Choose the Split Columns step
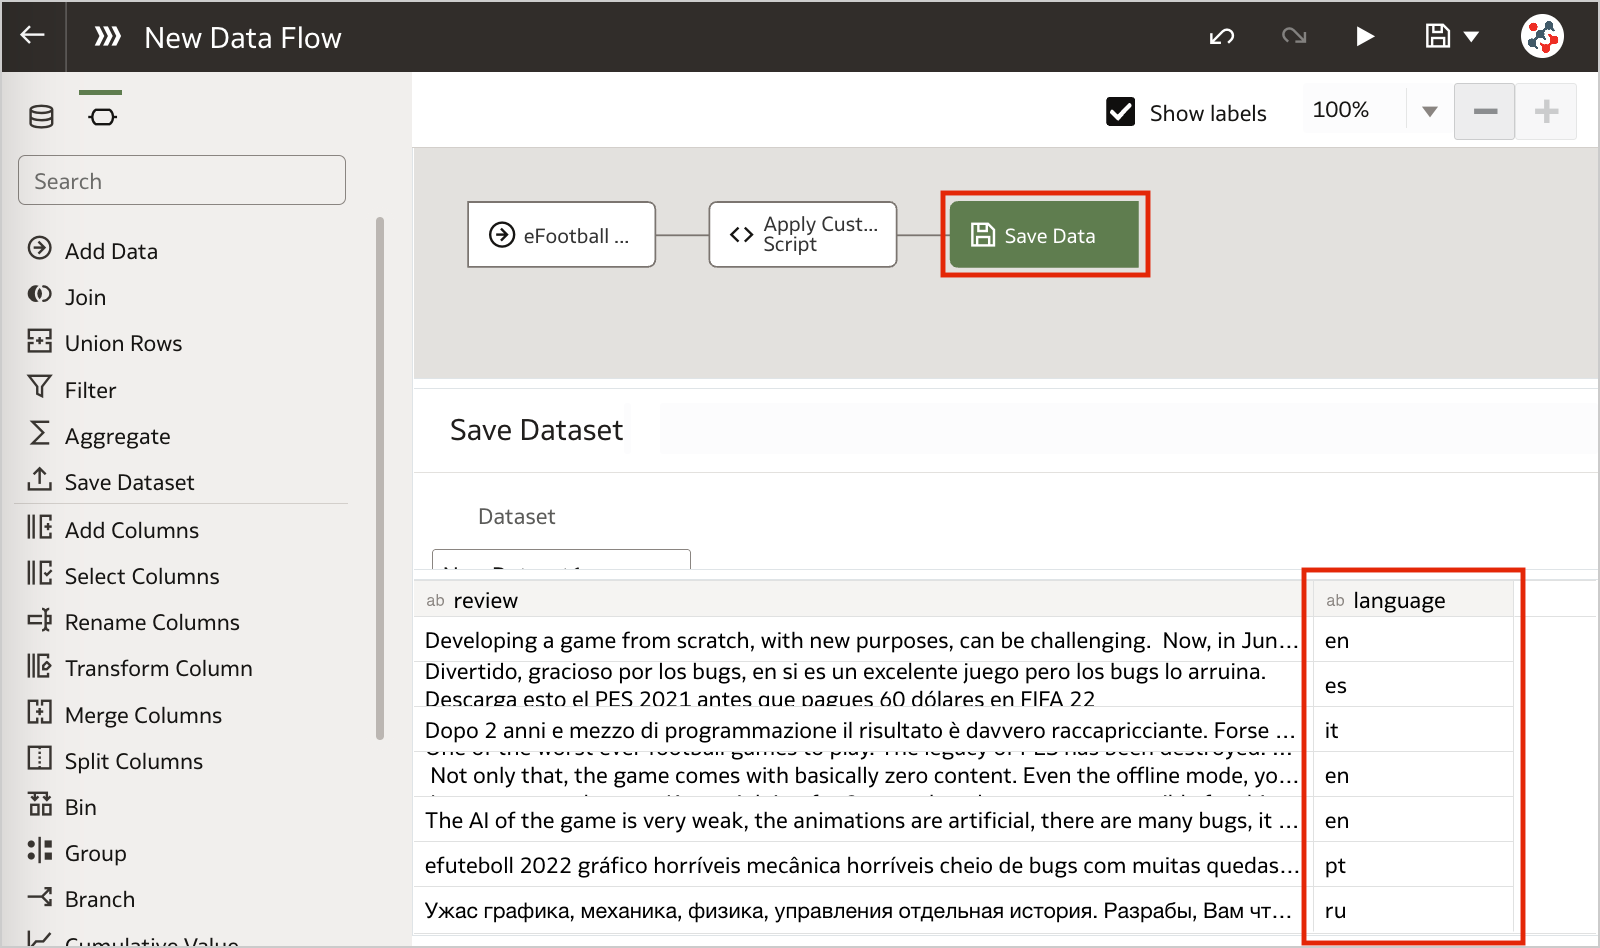 pyautogui.click(x=115, y=760)
